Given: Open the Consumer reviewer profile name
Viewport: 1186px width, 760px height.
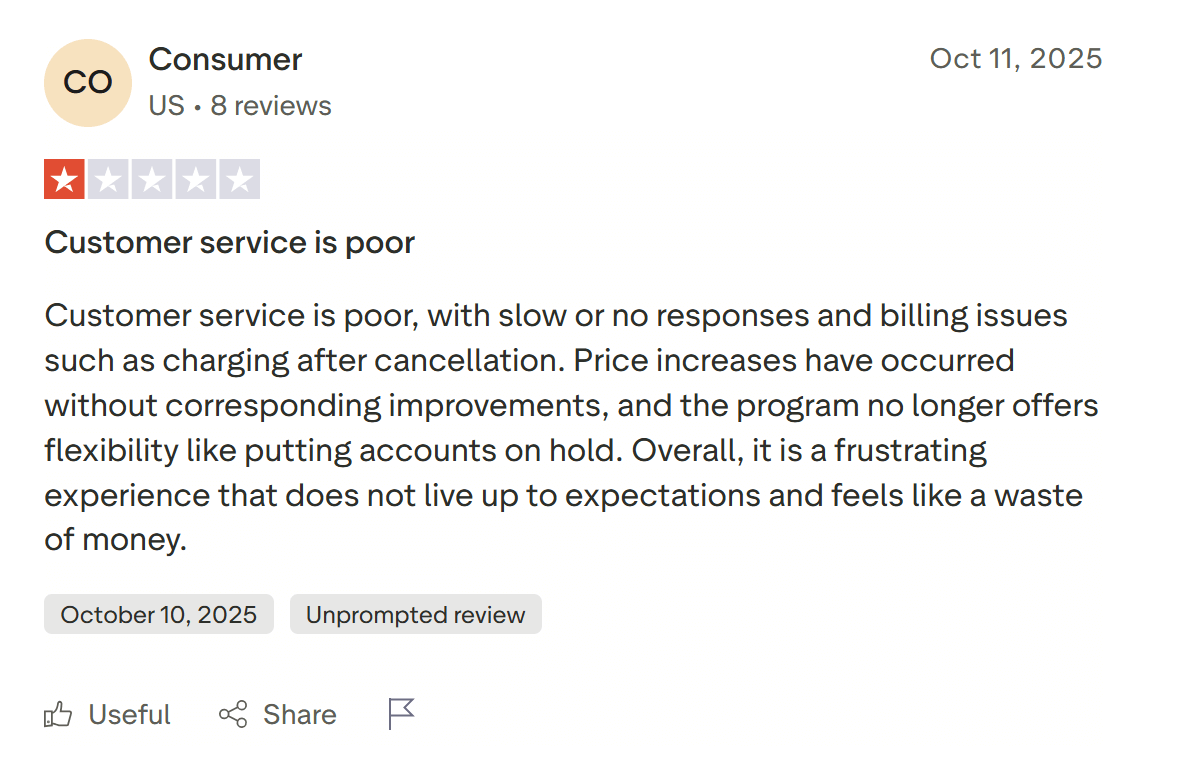Looking at the screenshot, I should [225, 60].
